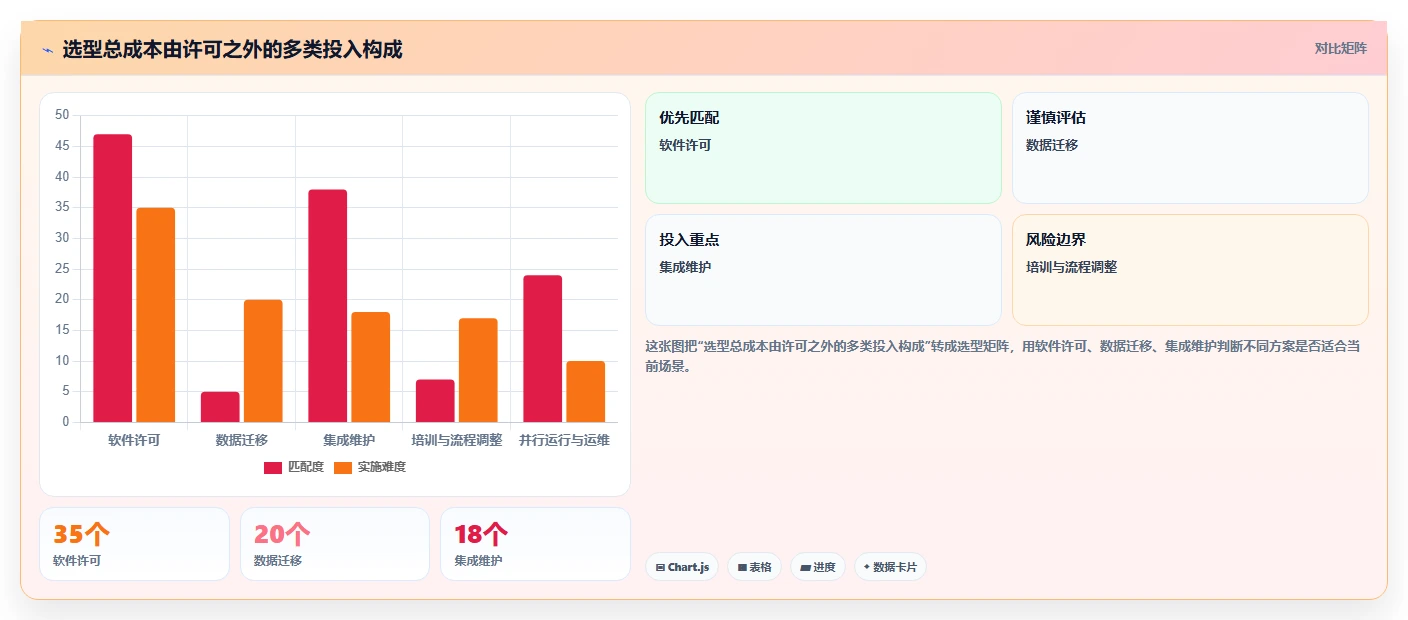This screenshot has width=1408, height=620.
Task: Click the red 匹配度 bar for 软件许可
Action: tap(113, 278)
